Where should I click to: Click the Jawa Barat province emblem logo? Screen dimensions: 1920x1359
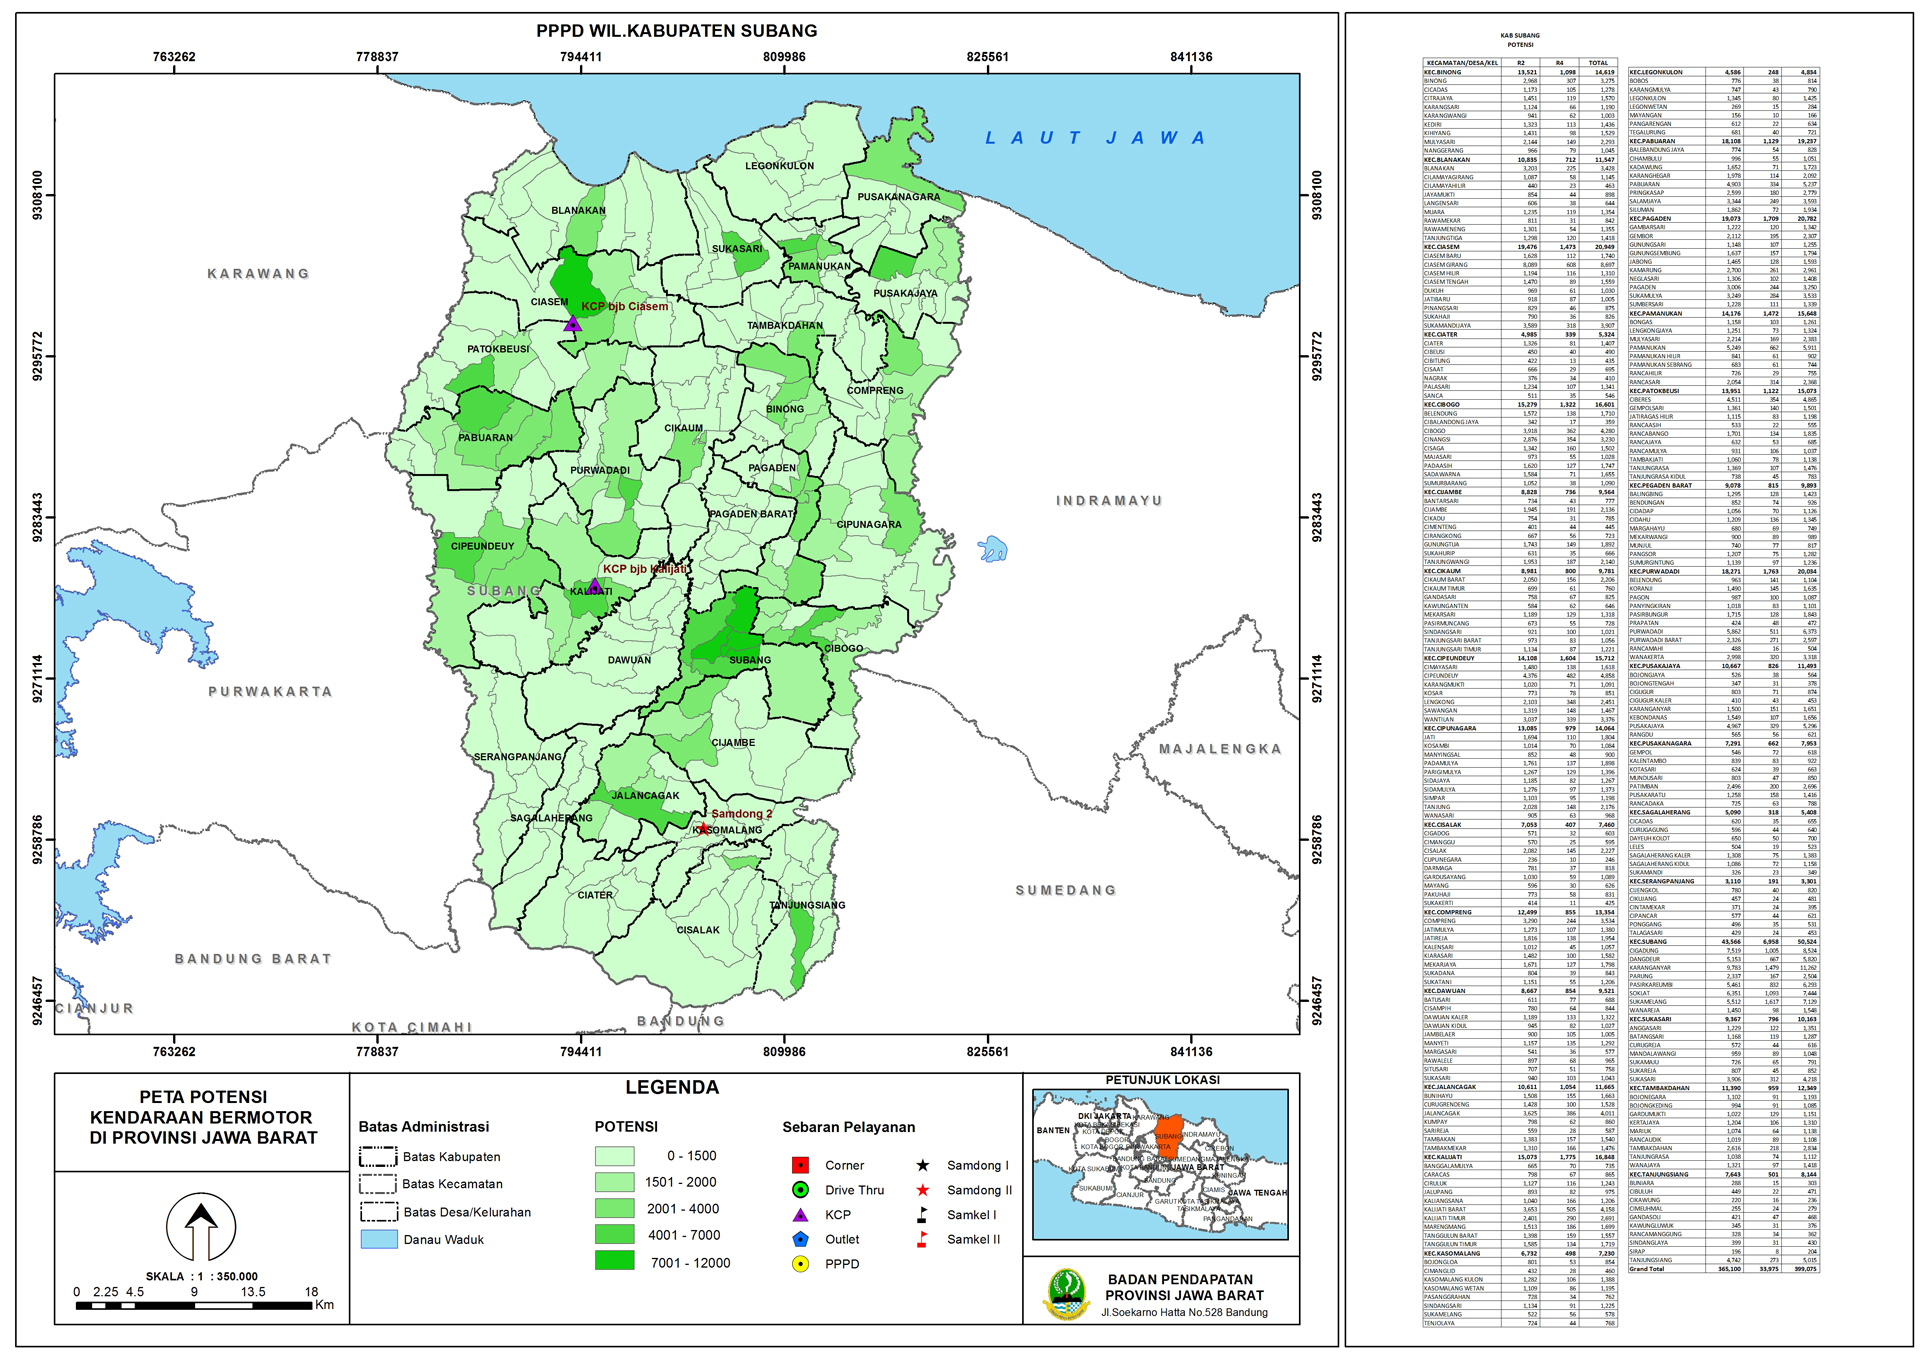(1065, 1295)
